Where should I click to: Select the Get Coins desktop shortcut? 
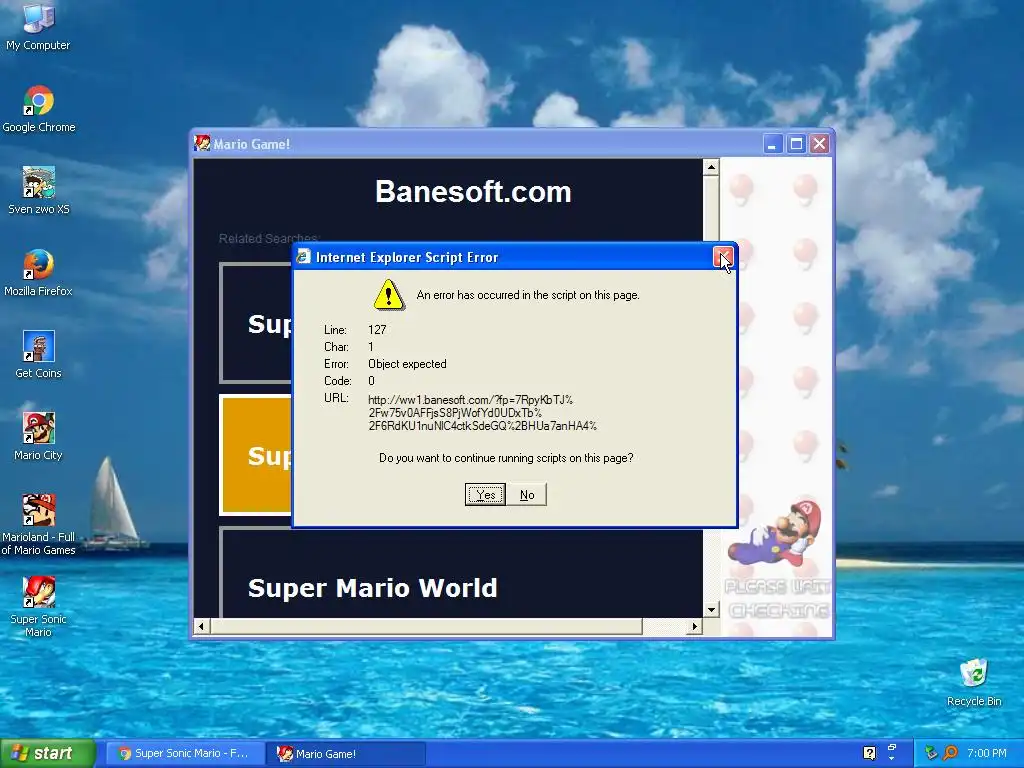pos(39,355)
